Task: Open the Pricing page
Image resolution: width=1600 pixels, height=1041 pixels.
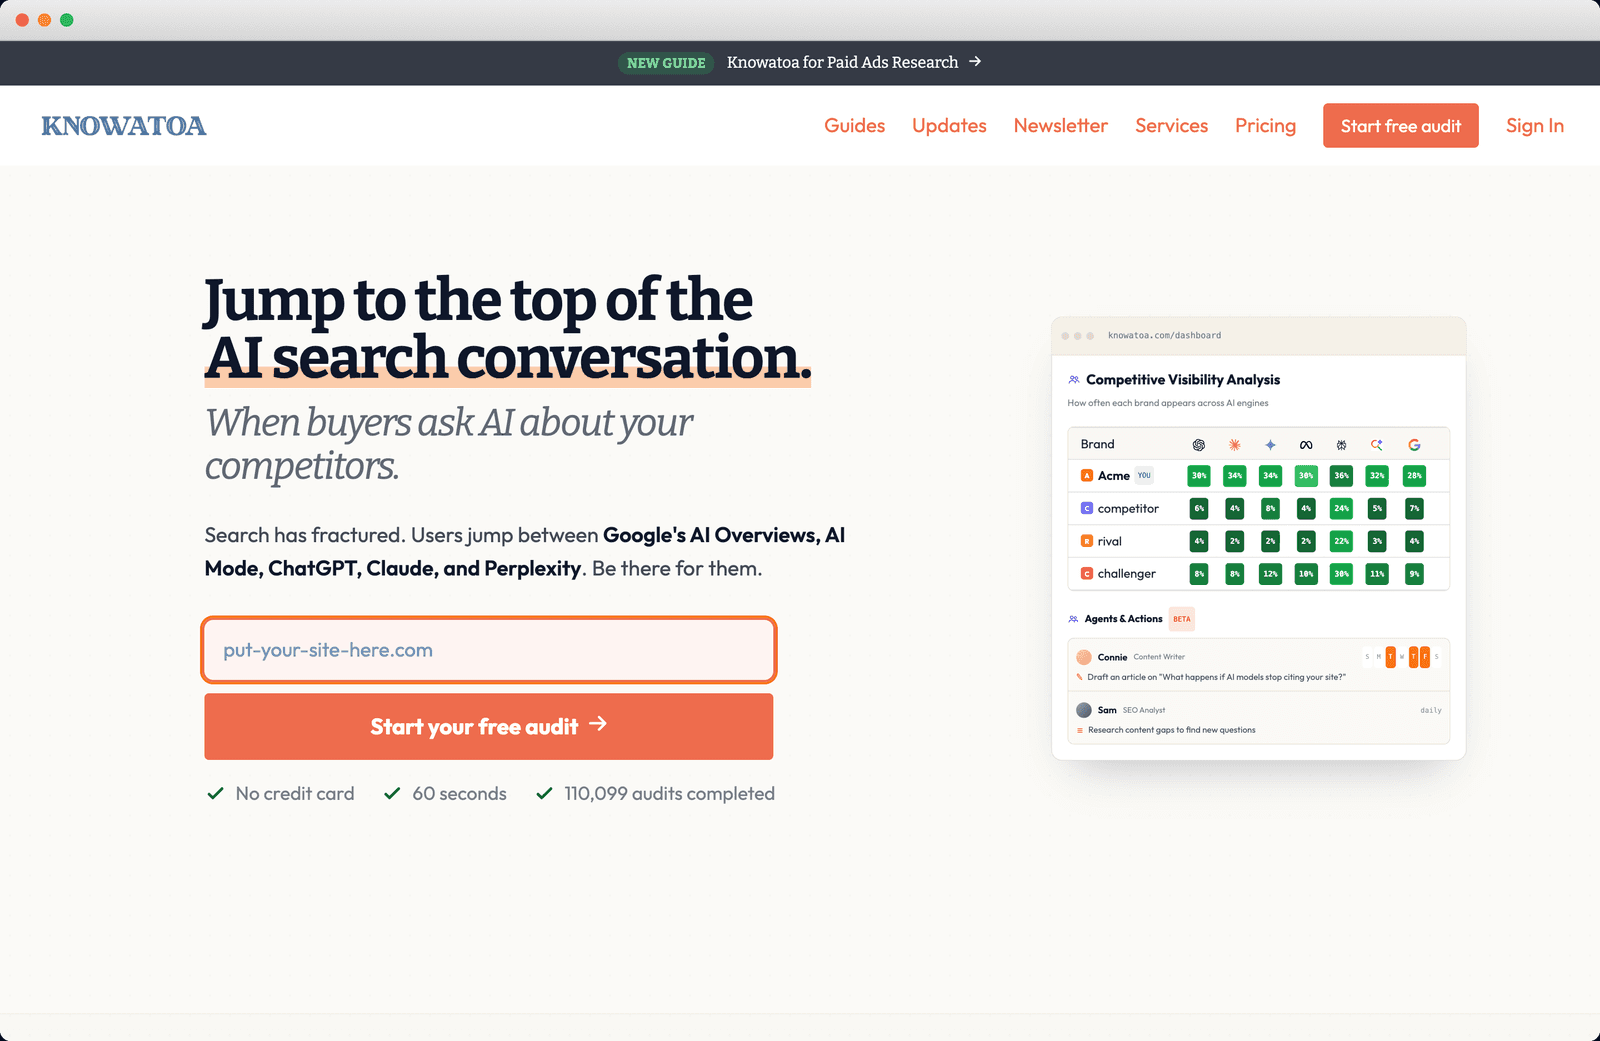Action: [1265, 126]
